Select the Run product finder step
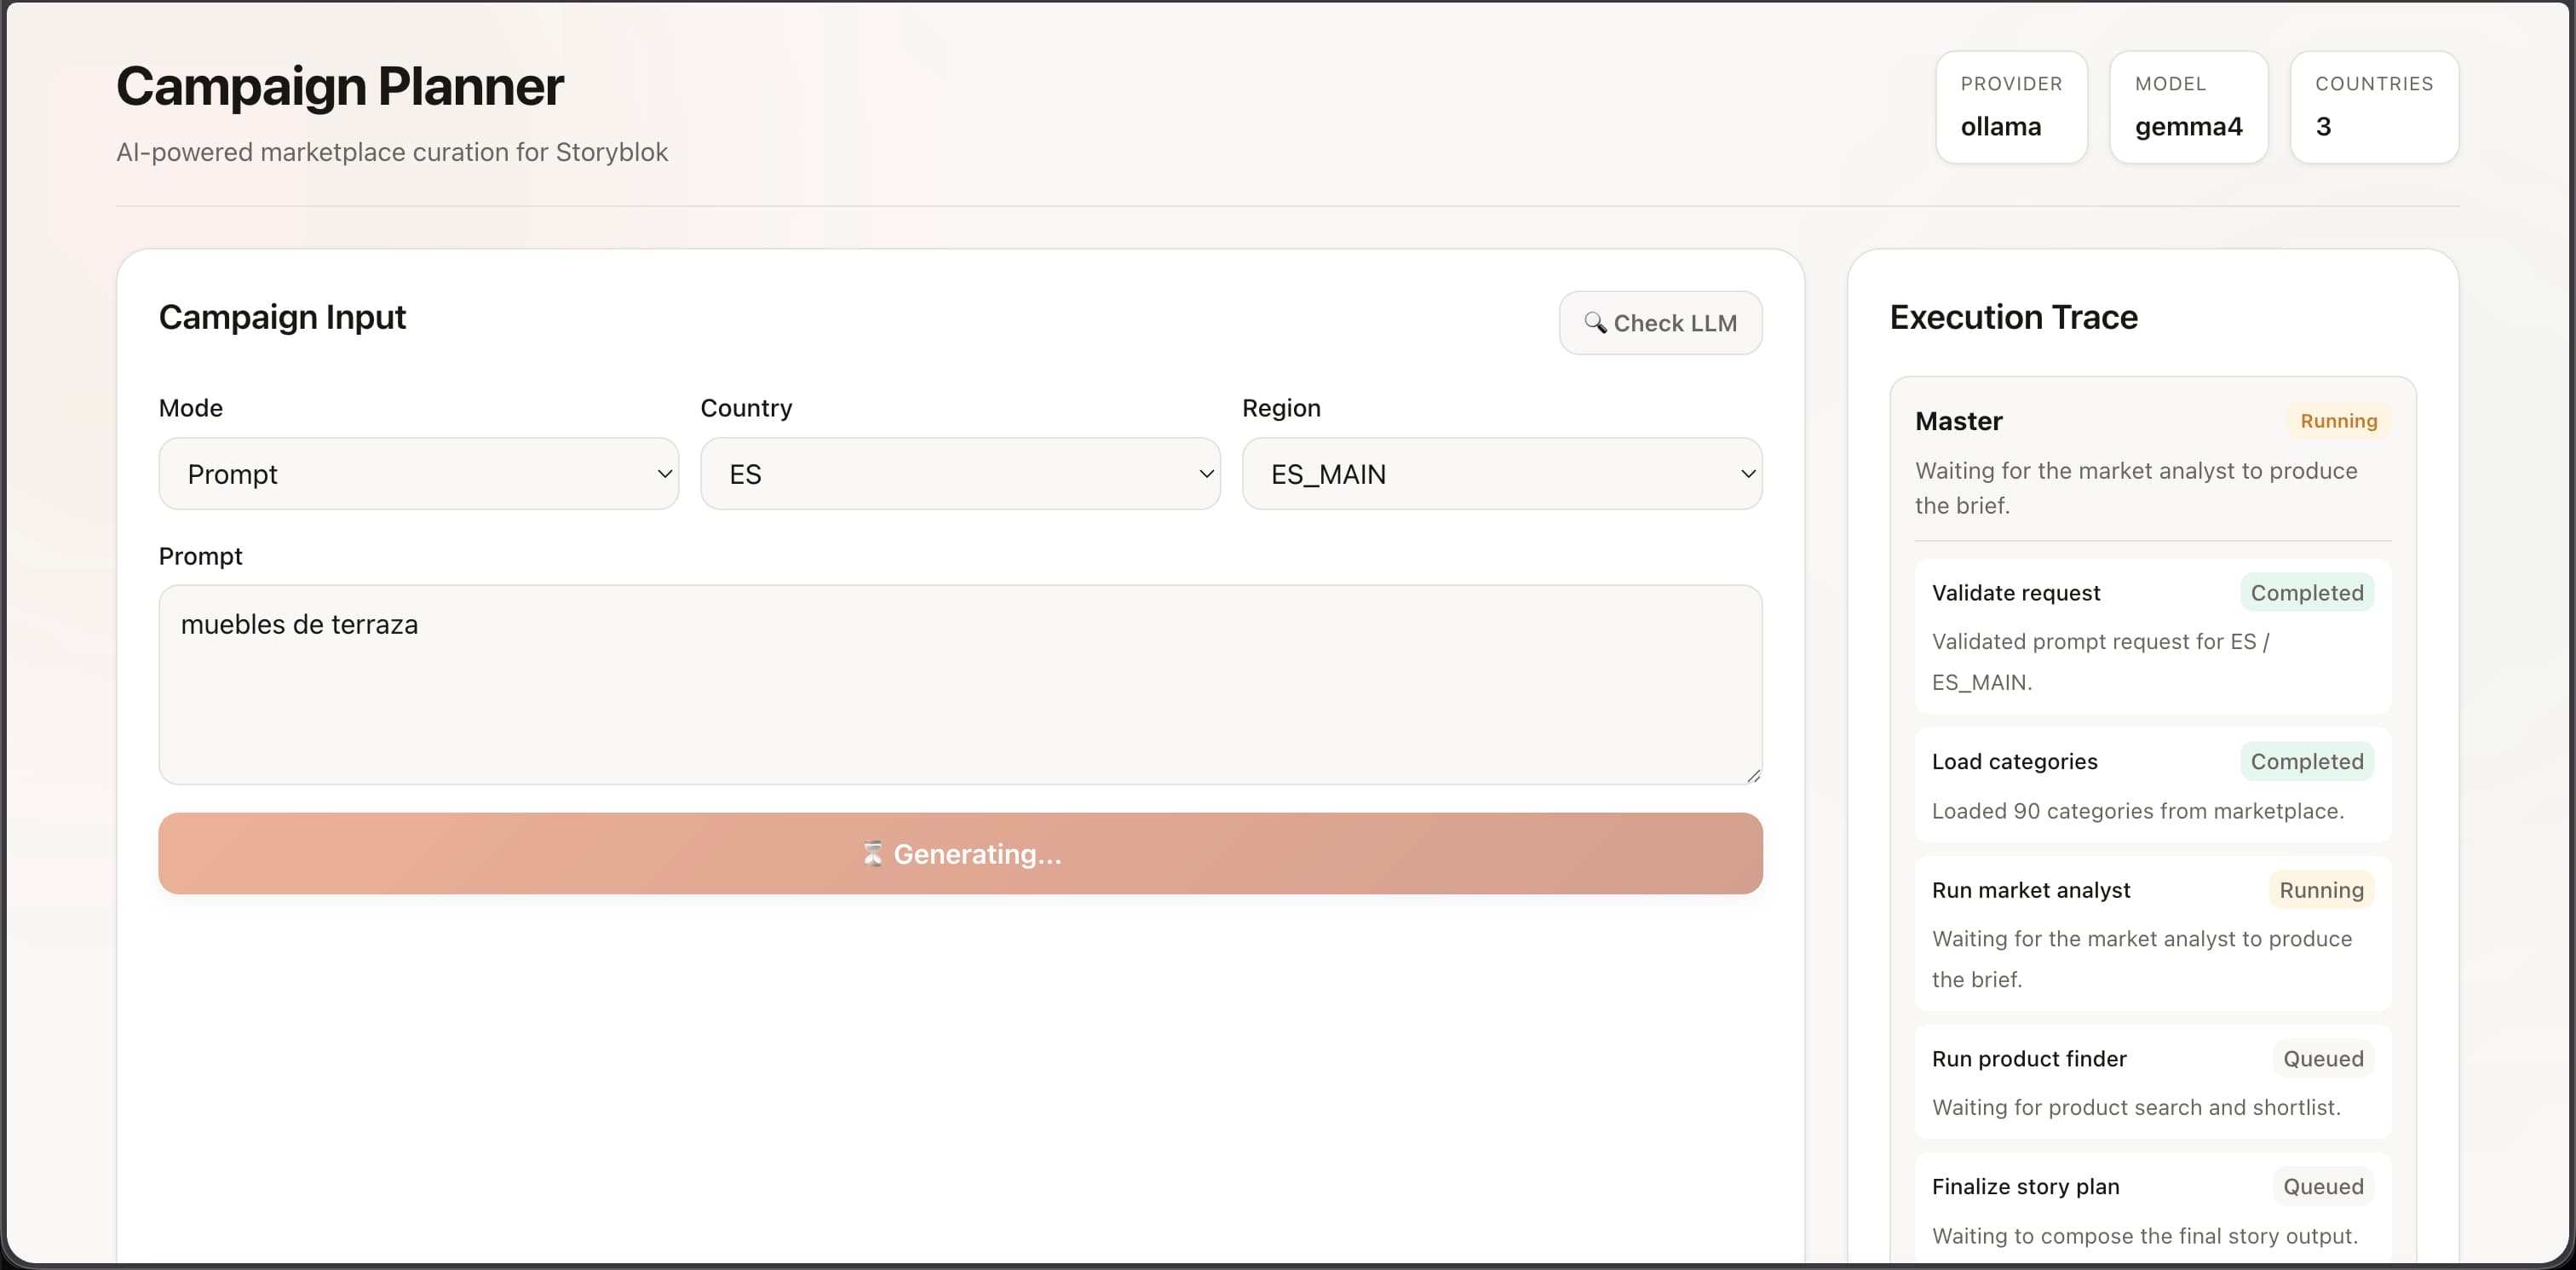The image size is (2576, 1270). (x=2152, y=1082)
